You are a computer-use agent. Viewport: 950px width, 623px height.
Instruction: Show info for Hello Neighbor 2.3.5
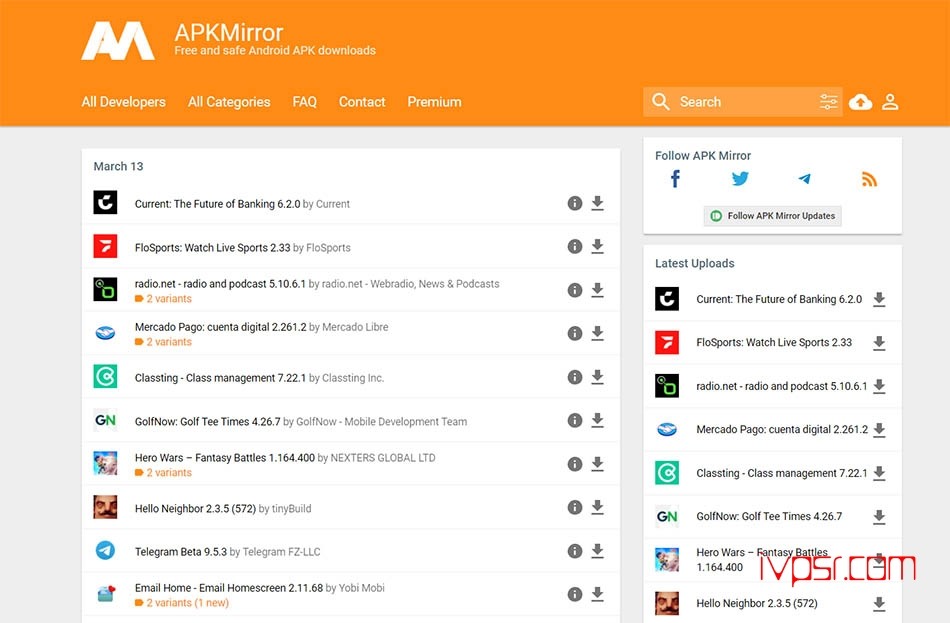(x=575, y=507)
